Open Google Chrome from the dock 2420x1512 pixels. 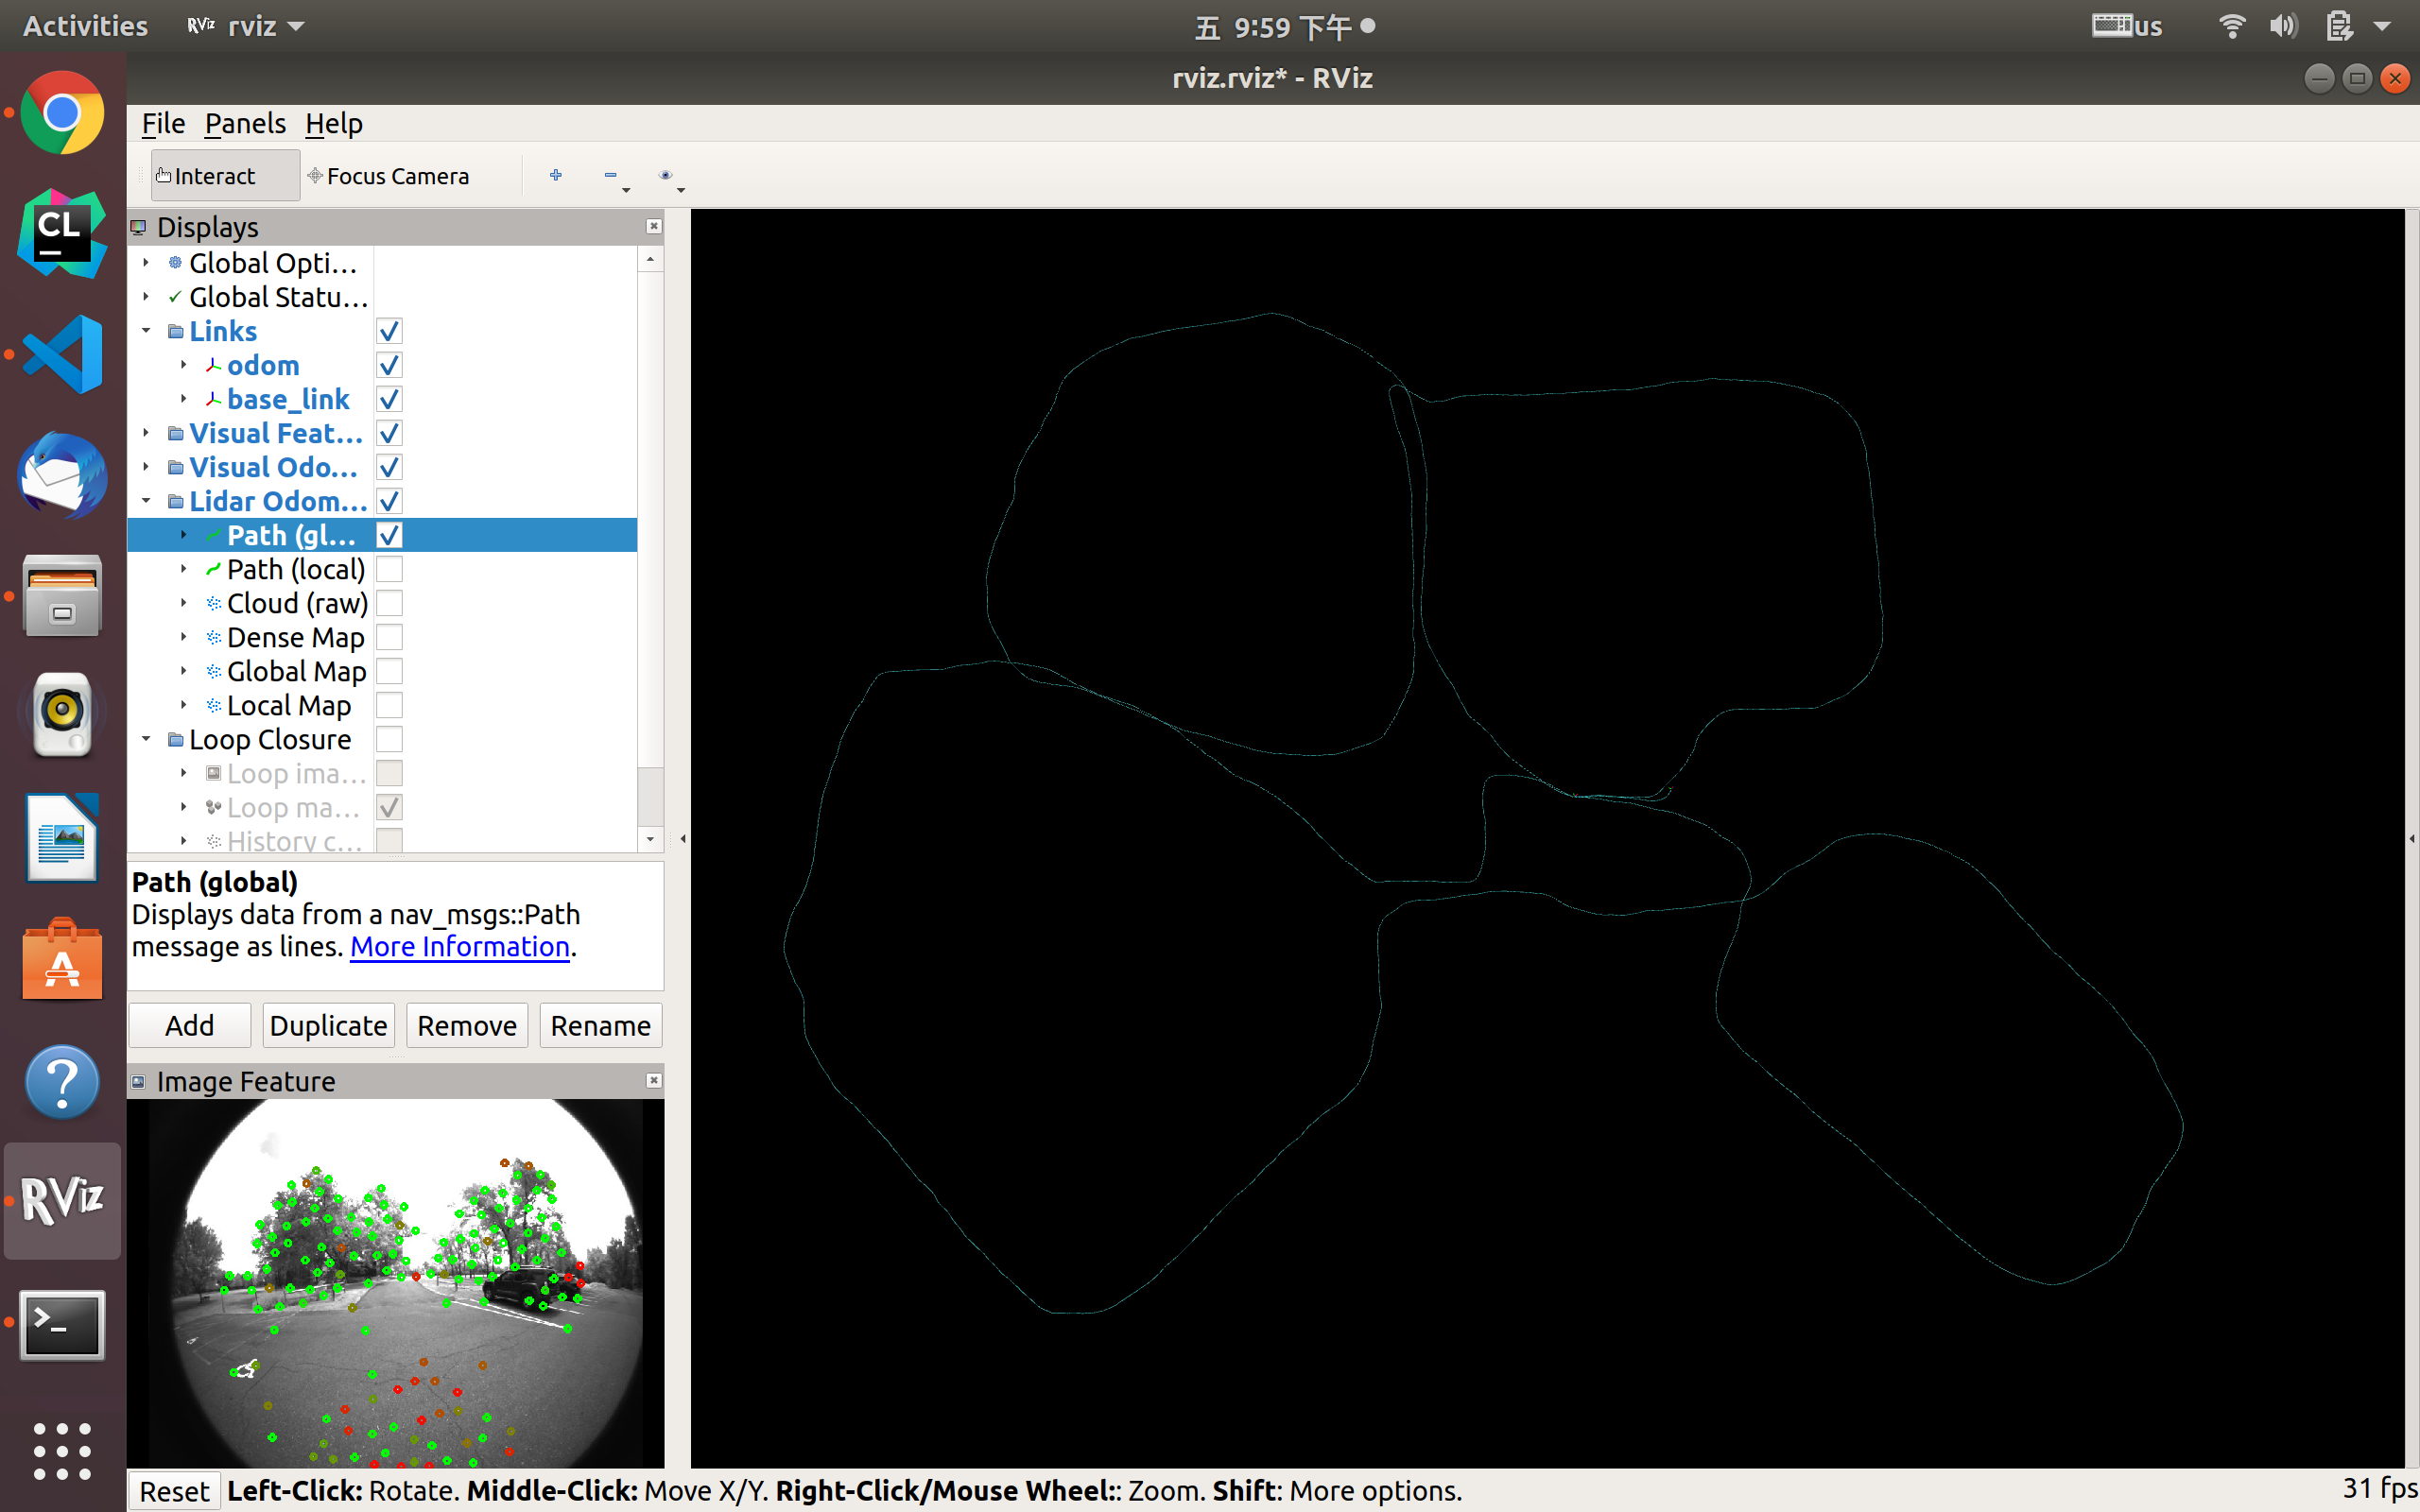point(62,113)
